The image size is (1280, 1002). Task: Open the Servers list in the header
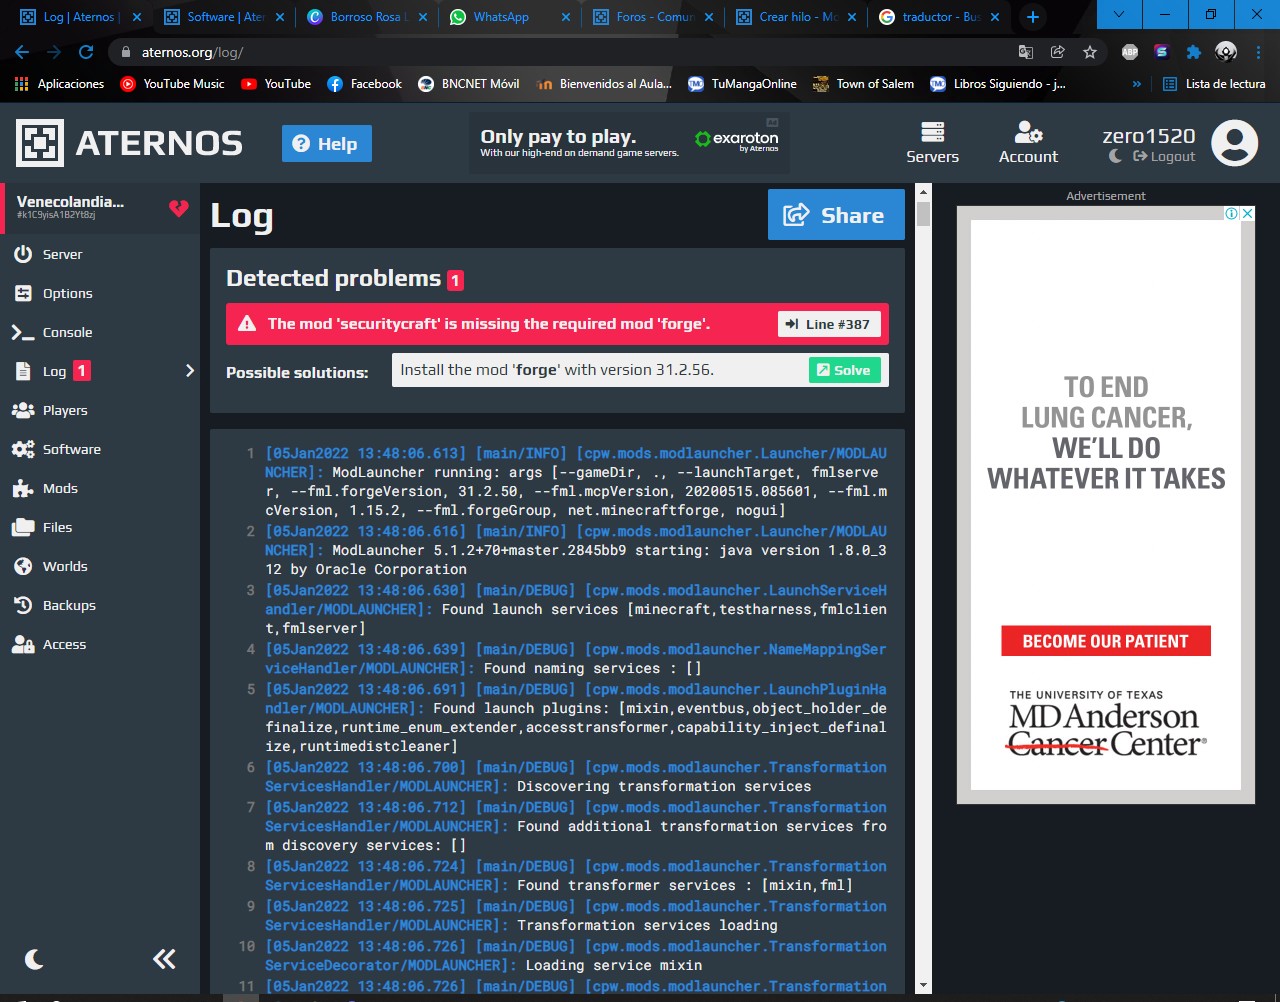coord(932,143)
